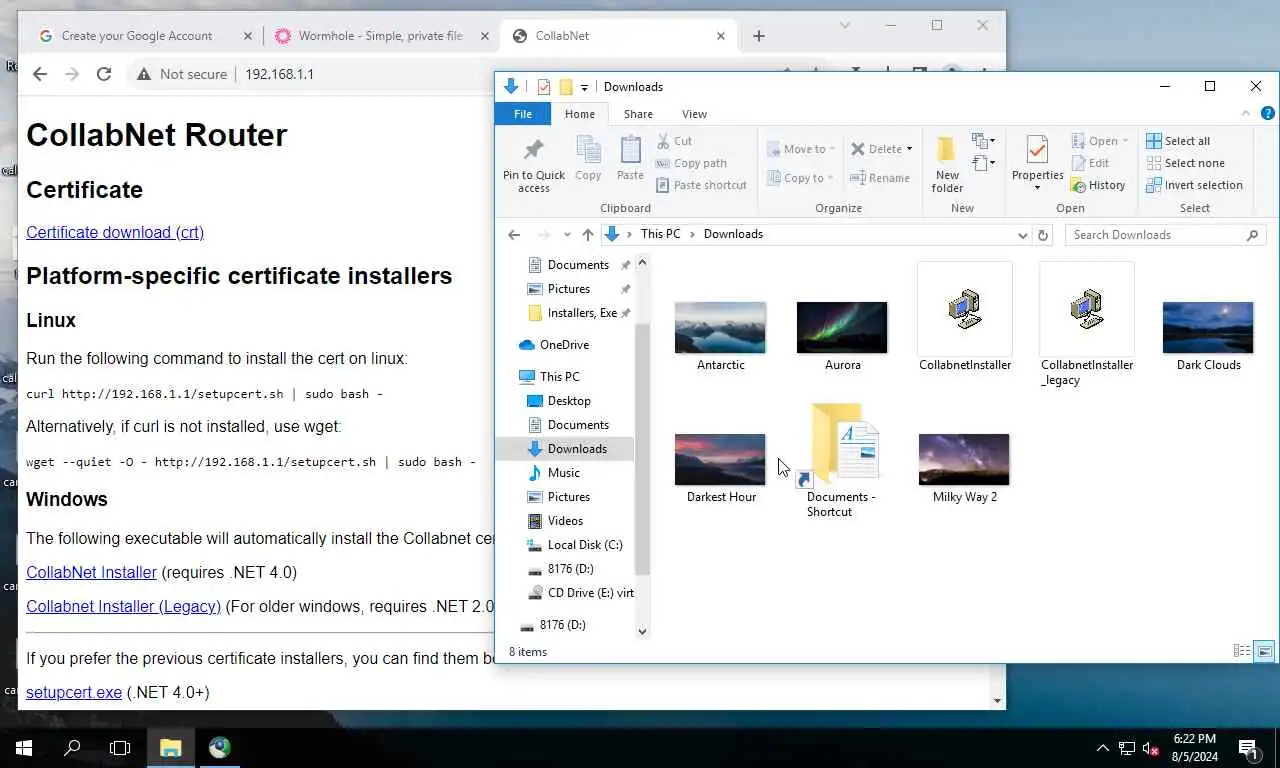Click the Windows Start button
This screenshot has height=768, width=1280.
24,747
